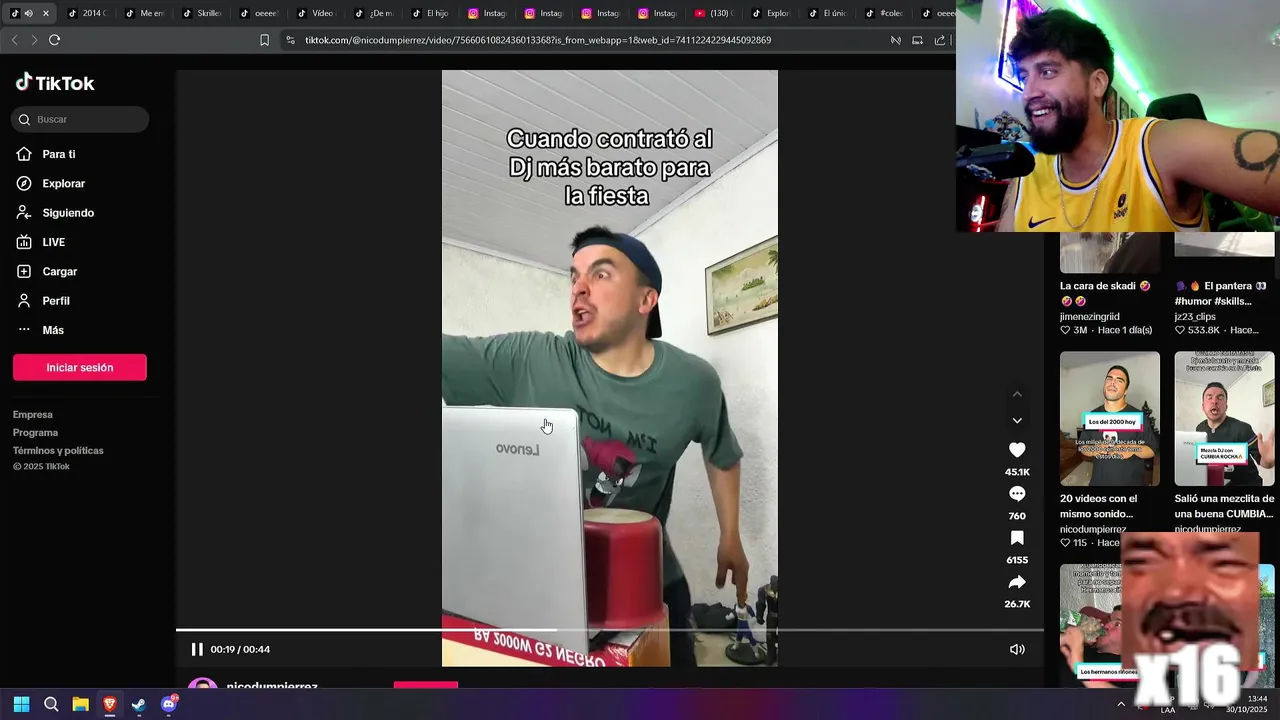Go to next video with down chevron
The image size is (1280, 720).
pos(1017,421)
